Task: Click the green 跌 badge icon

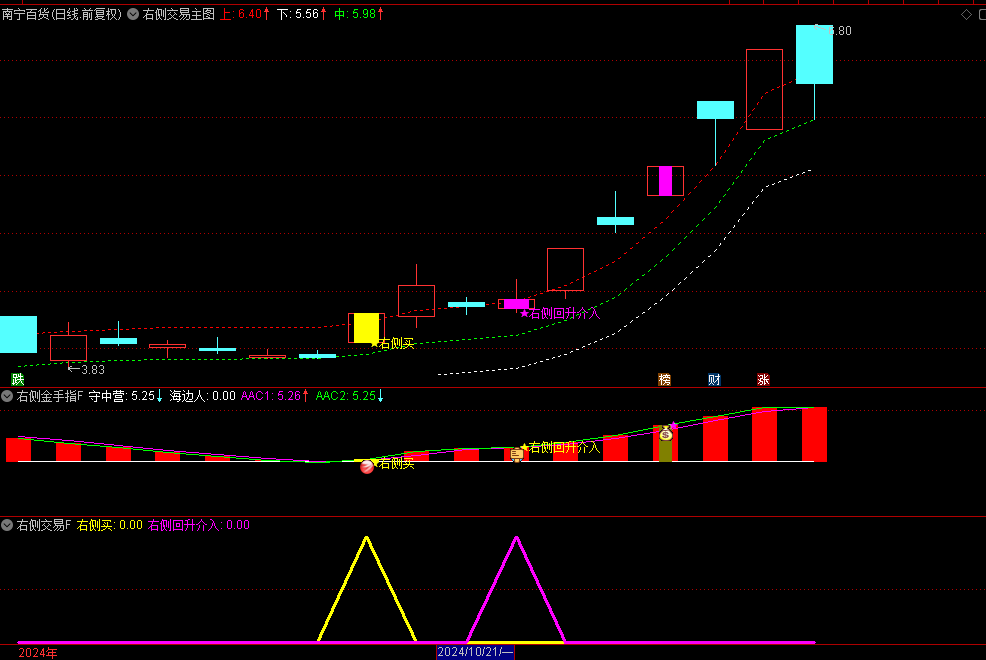Action: point(18,379)
